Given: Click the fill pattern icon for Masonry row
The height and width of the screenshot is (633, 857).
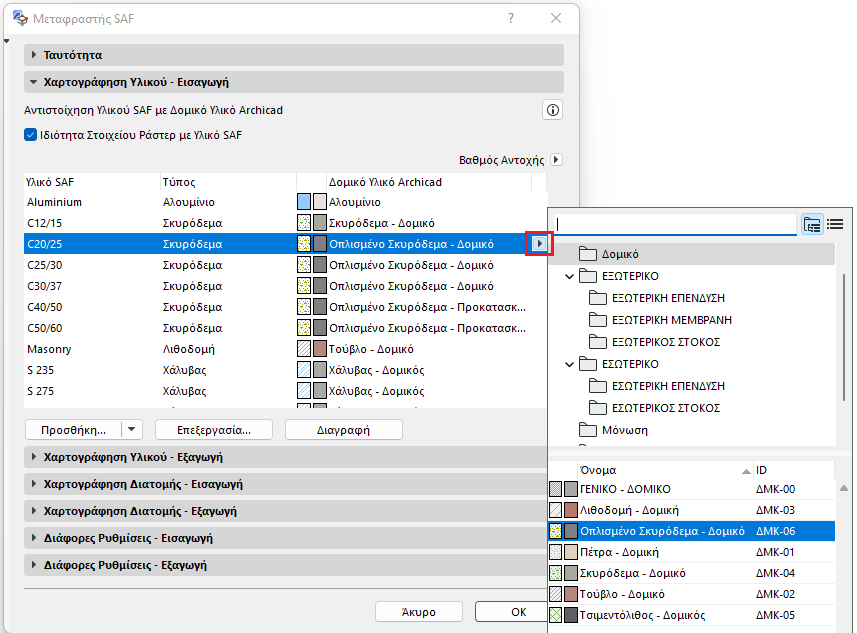Looking at the screenshot, I should pos(304,349).
